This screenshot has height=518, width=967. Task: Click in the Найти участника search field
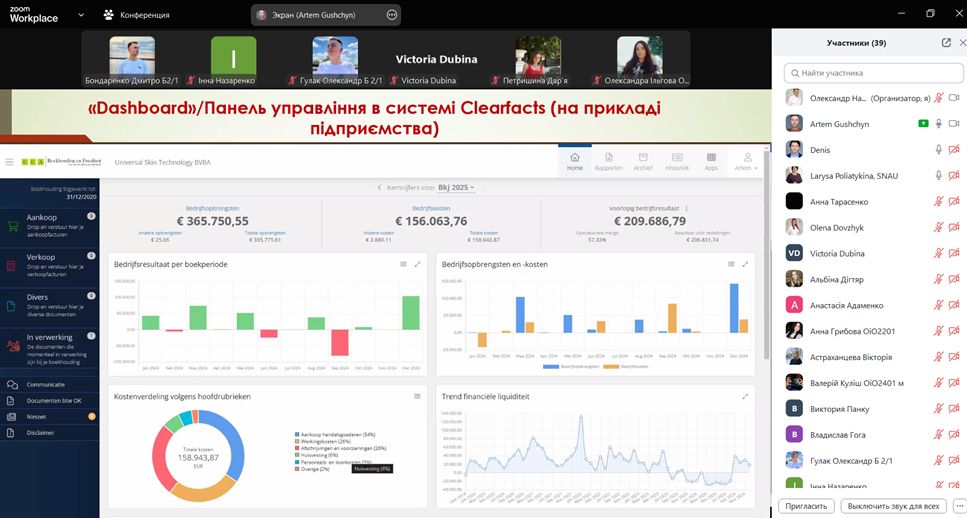coord(873,73)
